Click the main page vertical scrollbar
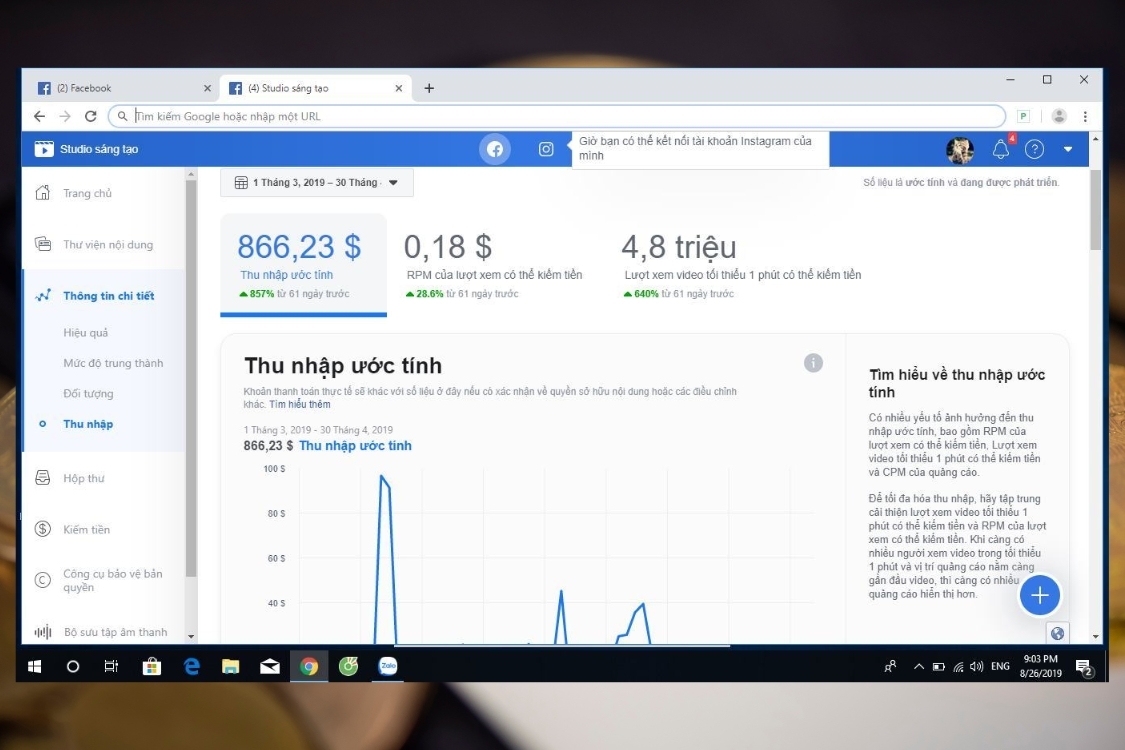The width and height of the screenshot is (1125, 750). tap(1095, 210)
